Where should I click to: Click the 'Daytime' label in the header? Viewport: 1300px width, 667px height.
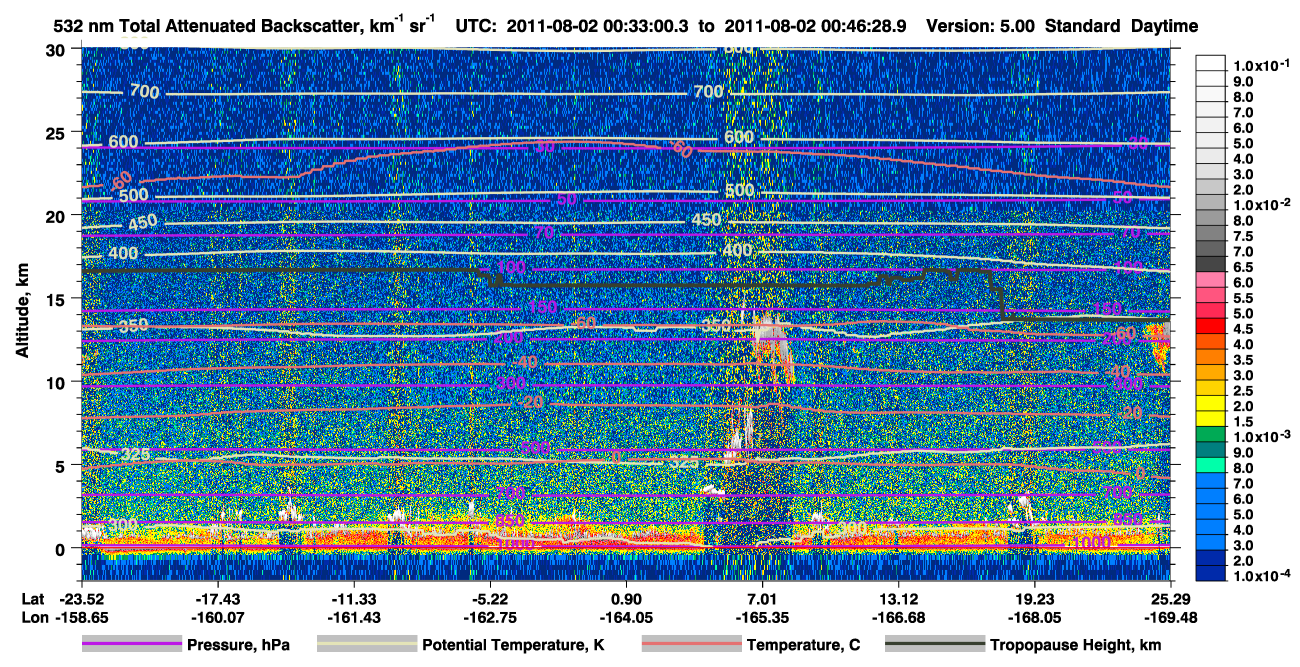click(x=1164, y=26)
